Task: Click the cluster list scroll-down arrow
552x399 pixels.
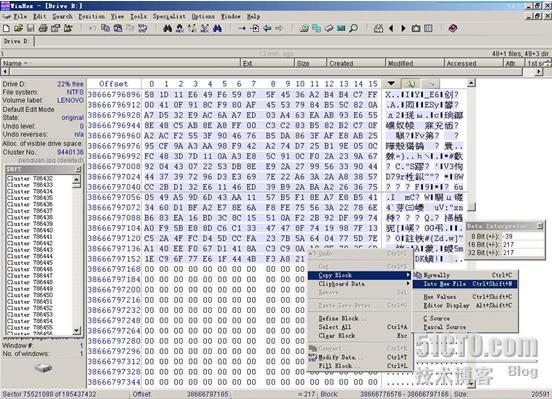Action: click(x=77, y=331)
